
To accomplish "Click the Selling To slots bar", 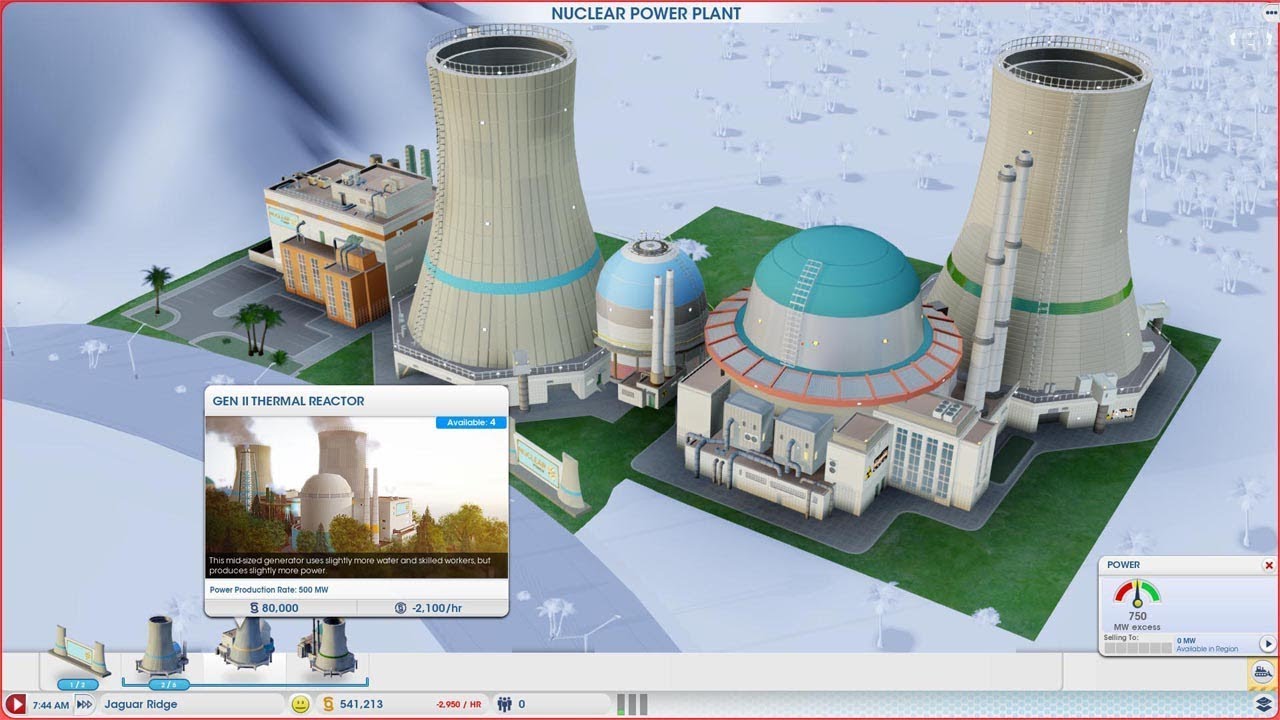I will [x=1137, y=648].
